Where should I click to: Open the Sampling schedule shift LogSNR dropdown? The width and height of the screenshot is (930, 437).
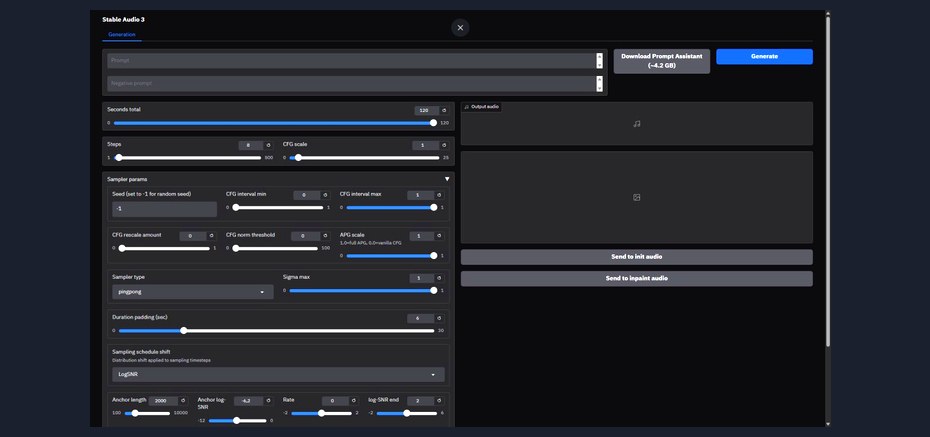click(278, 375)
